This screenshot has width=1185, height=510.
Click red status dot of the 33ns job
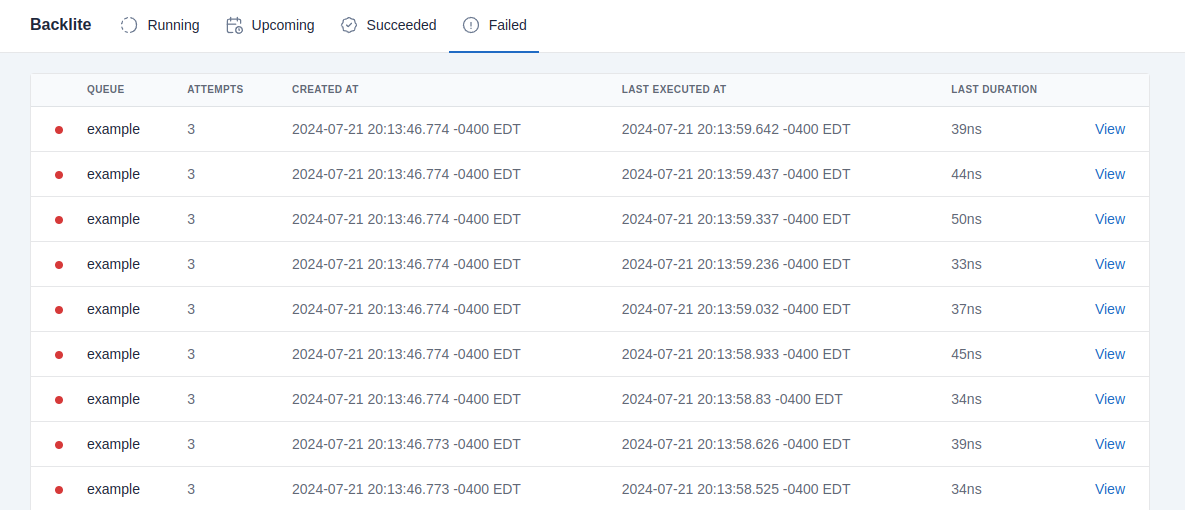coord(59,265)
